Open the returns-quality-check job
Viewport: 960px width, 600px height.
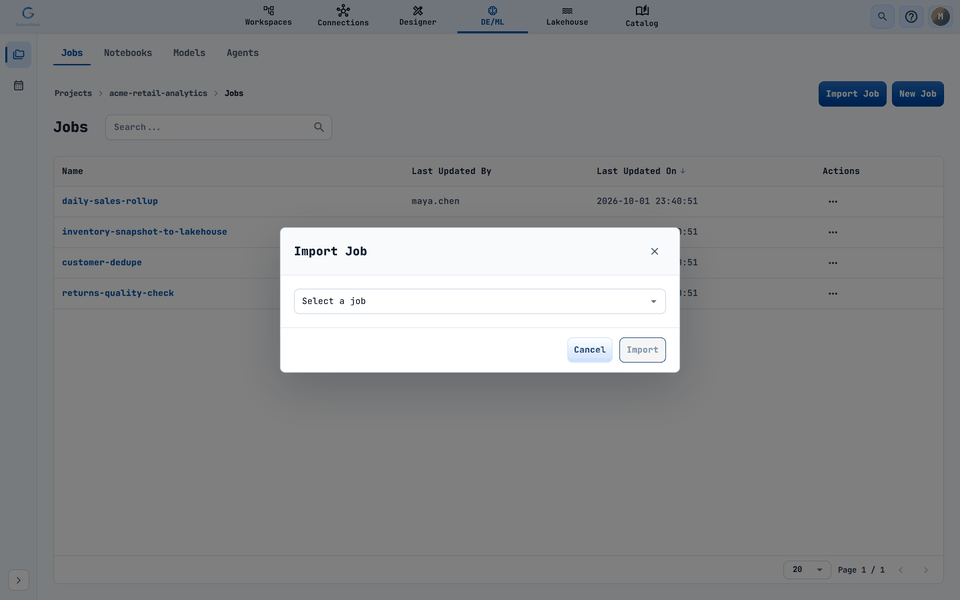118,293
